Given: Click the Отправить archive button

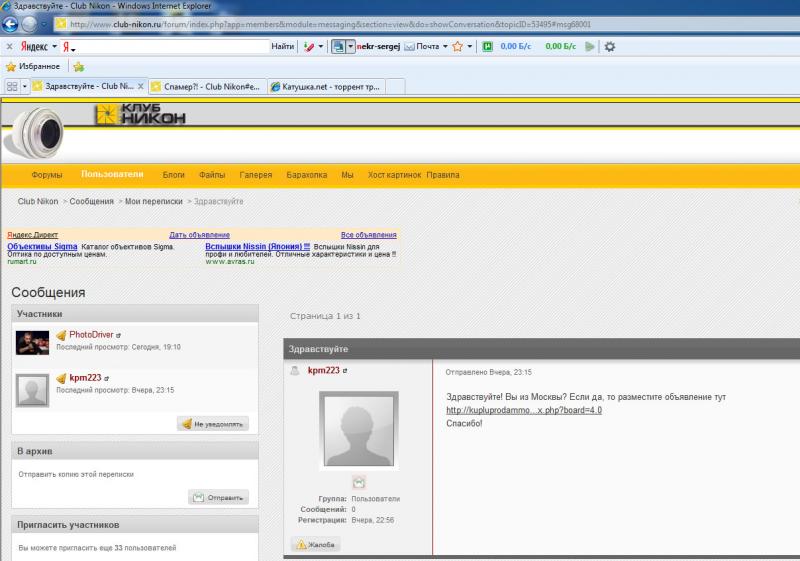Looking at the screenshot, I should click(x=219, y=497).
